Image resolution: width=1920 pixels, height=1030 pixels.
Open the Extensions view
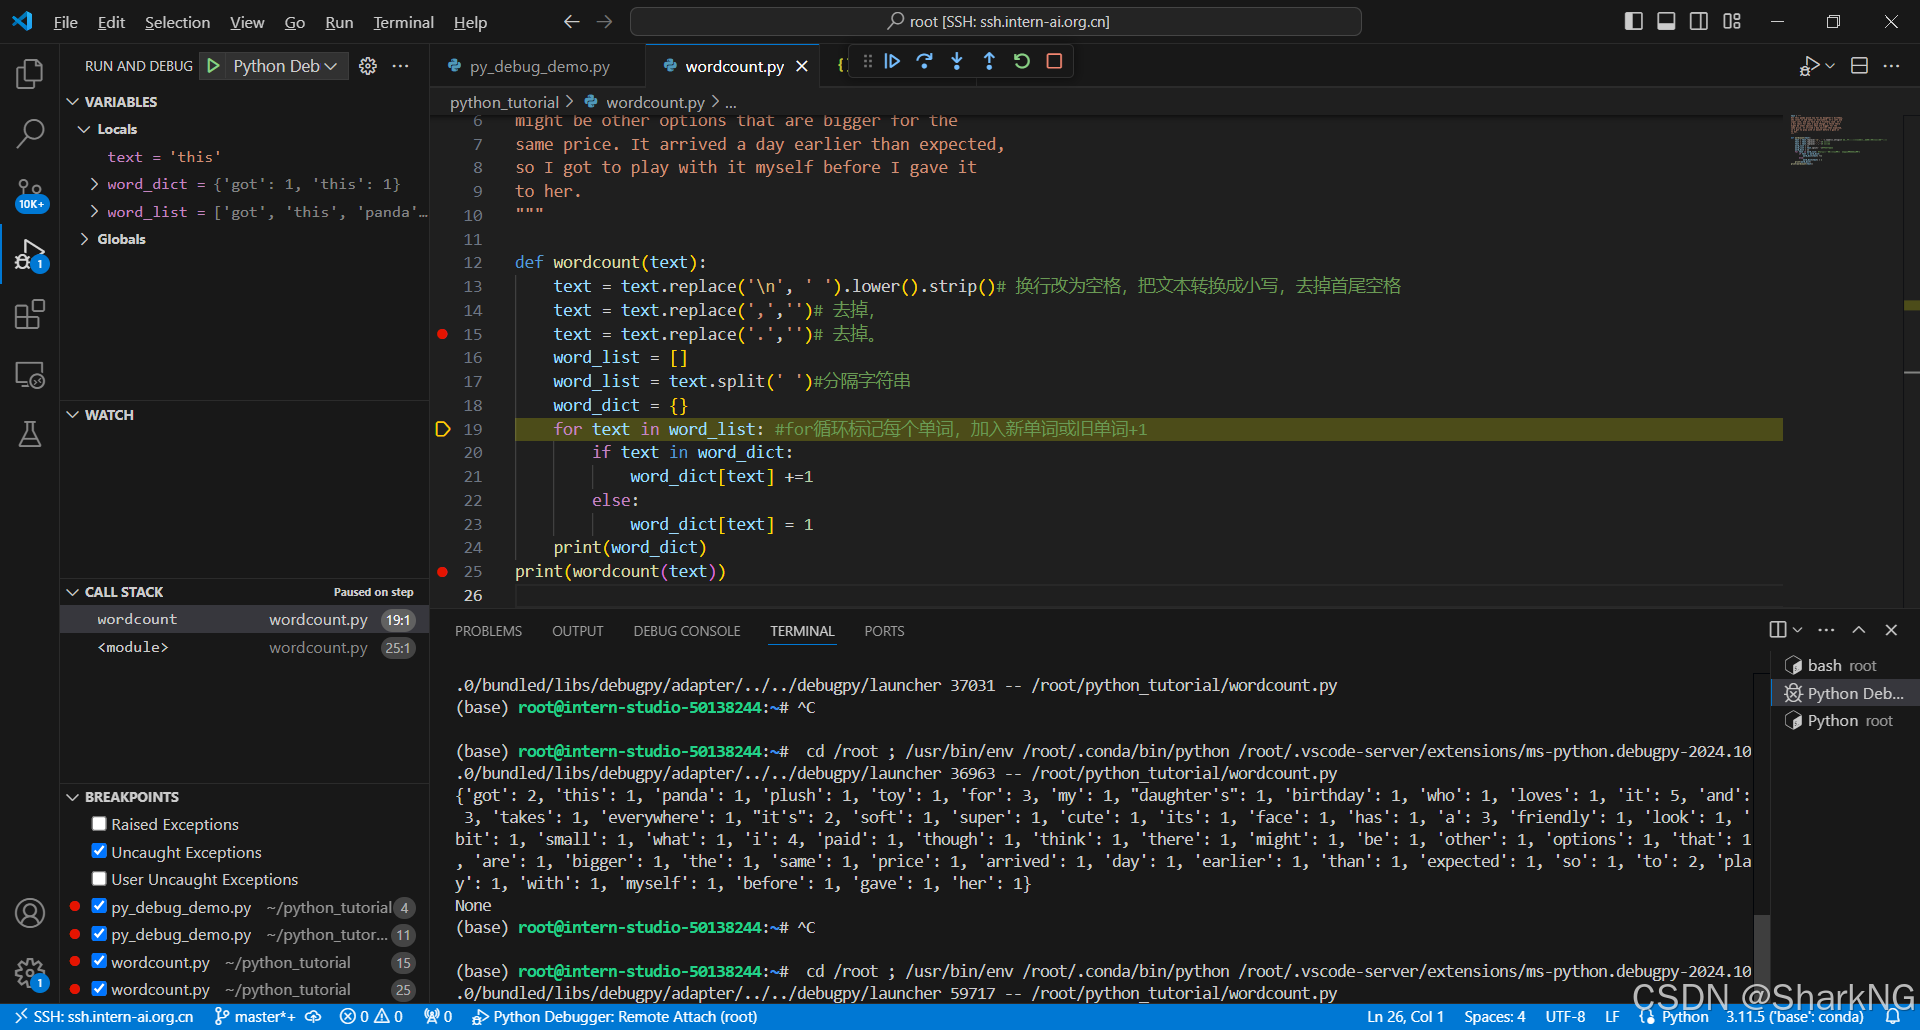[30, 315]
